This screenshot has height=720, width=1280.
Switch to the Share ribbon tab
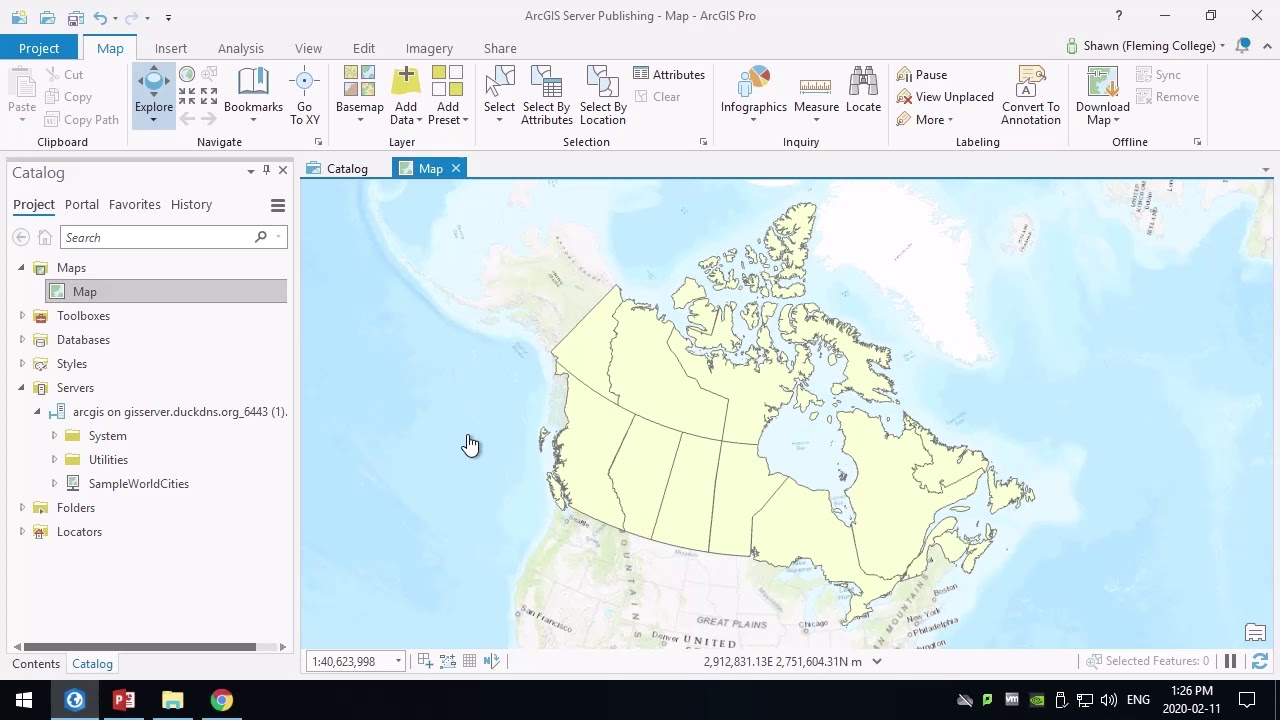pyautogui.click(x=500, y=48)
